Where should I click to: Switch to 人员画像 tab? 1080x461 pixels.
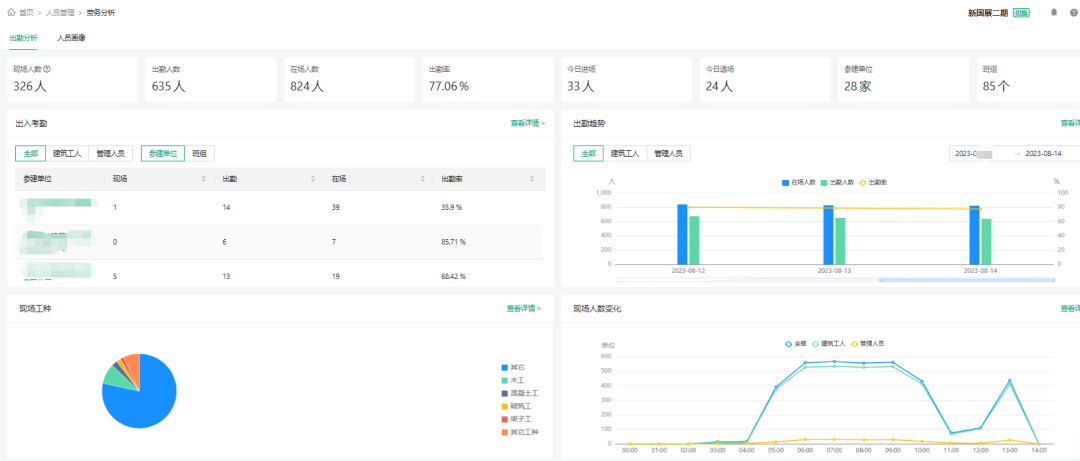tap(71, 38)
